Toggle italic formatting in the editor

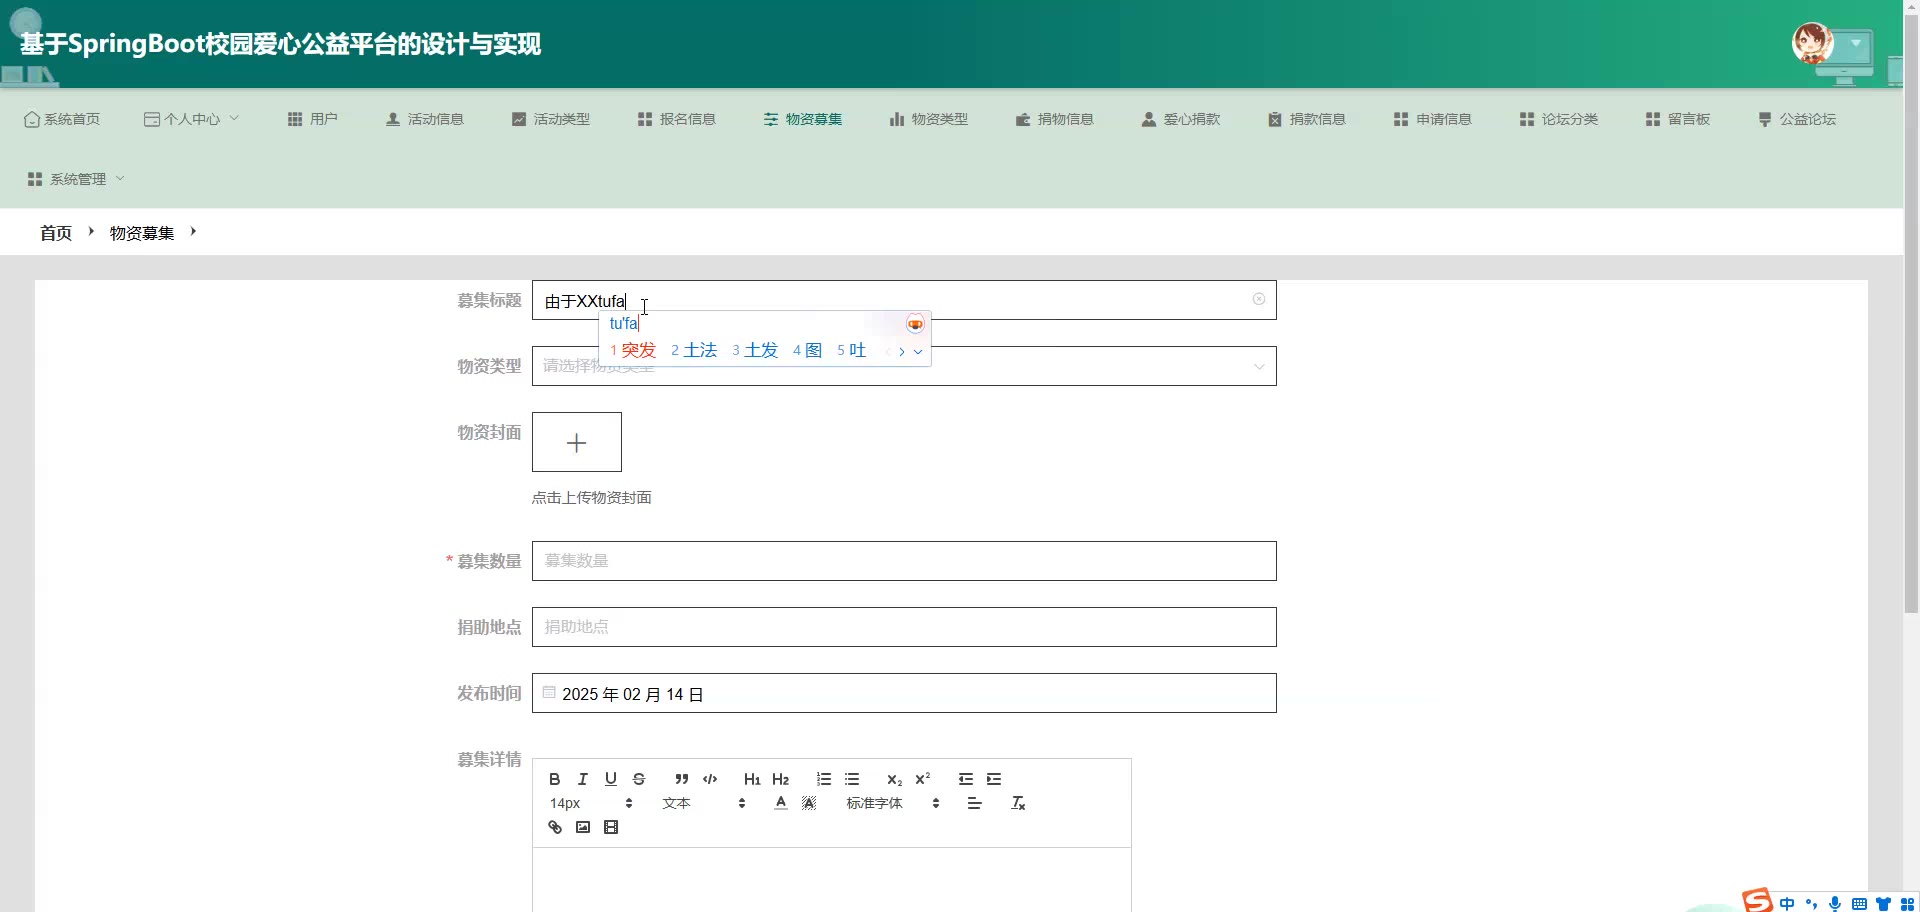pos(582,779)
